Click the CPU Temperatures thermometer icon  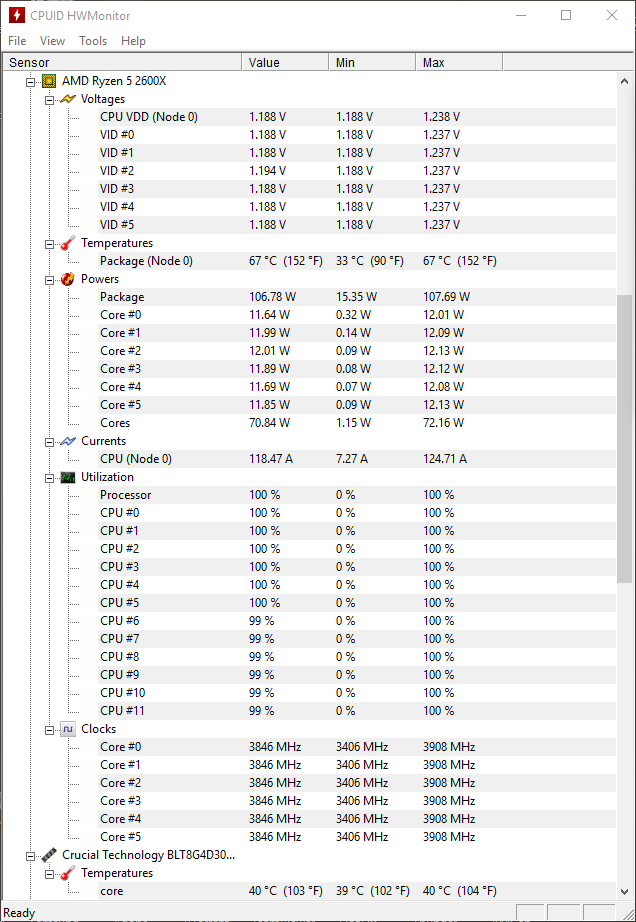pyautogui.click(x=67, y=243)
